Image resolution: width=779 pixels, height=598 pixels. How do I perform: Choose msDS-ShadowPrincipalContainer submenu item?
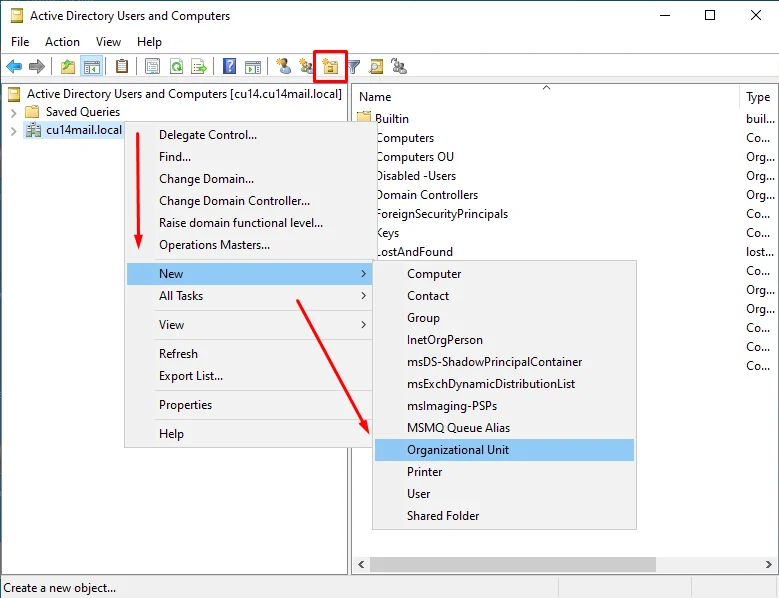pos(504,362)
